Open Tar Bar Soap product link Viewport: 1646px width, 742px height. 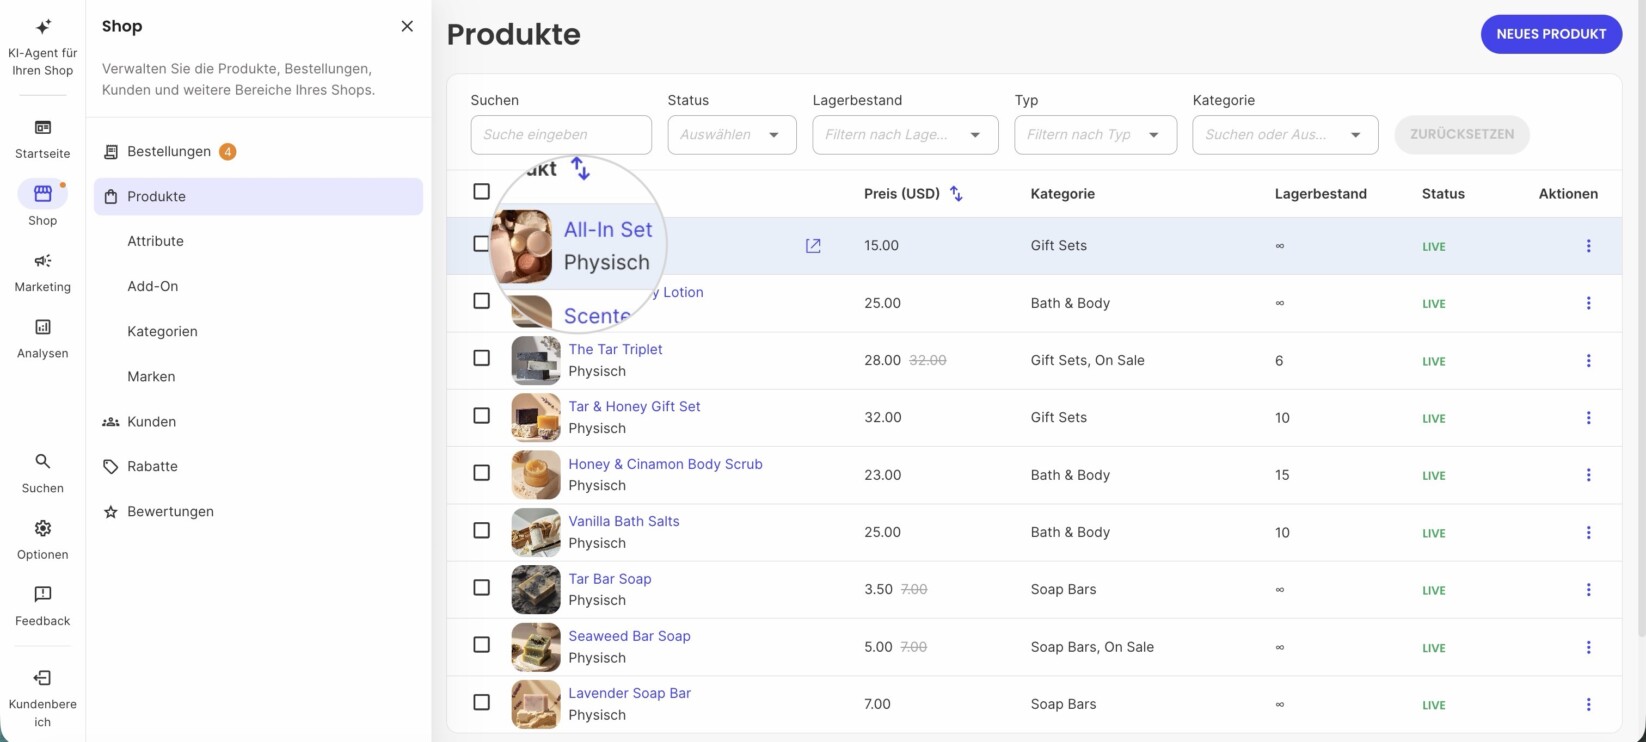click(x=610, y=579)
